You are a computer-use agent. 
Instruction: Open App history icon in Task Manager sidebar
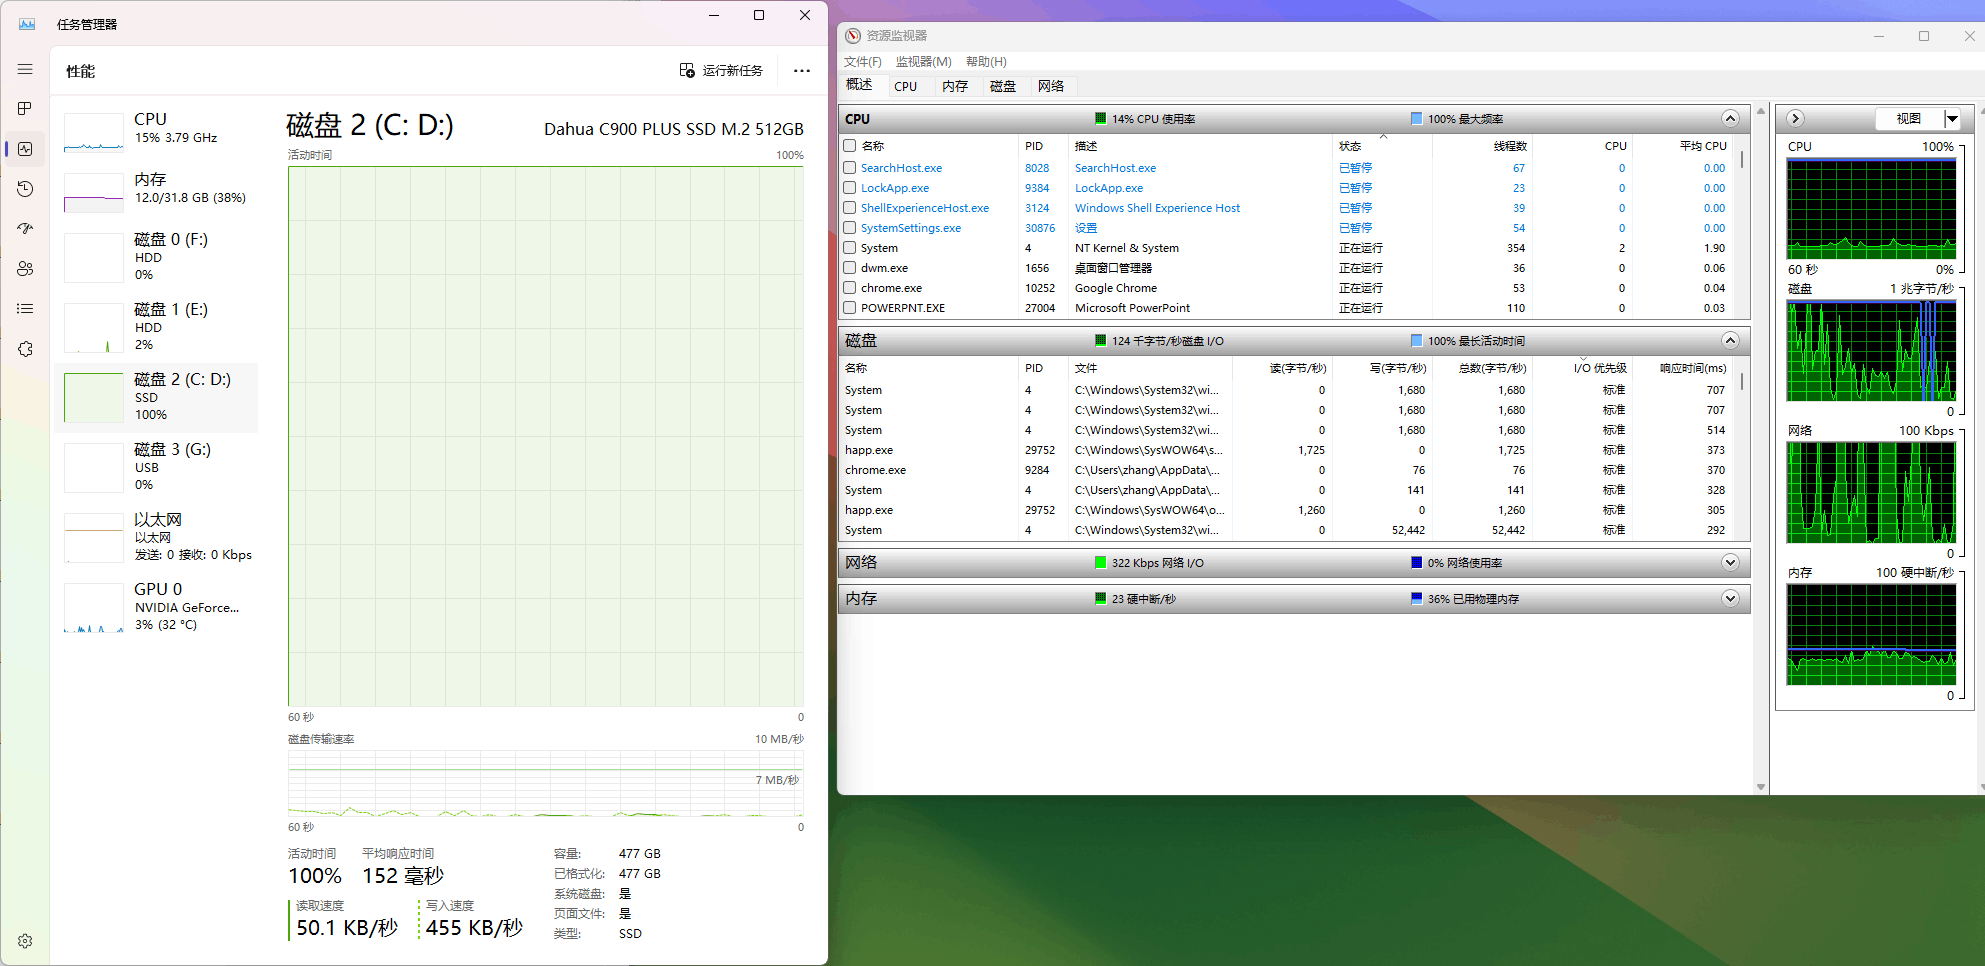[25, 188]
